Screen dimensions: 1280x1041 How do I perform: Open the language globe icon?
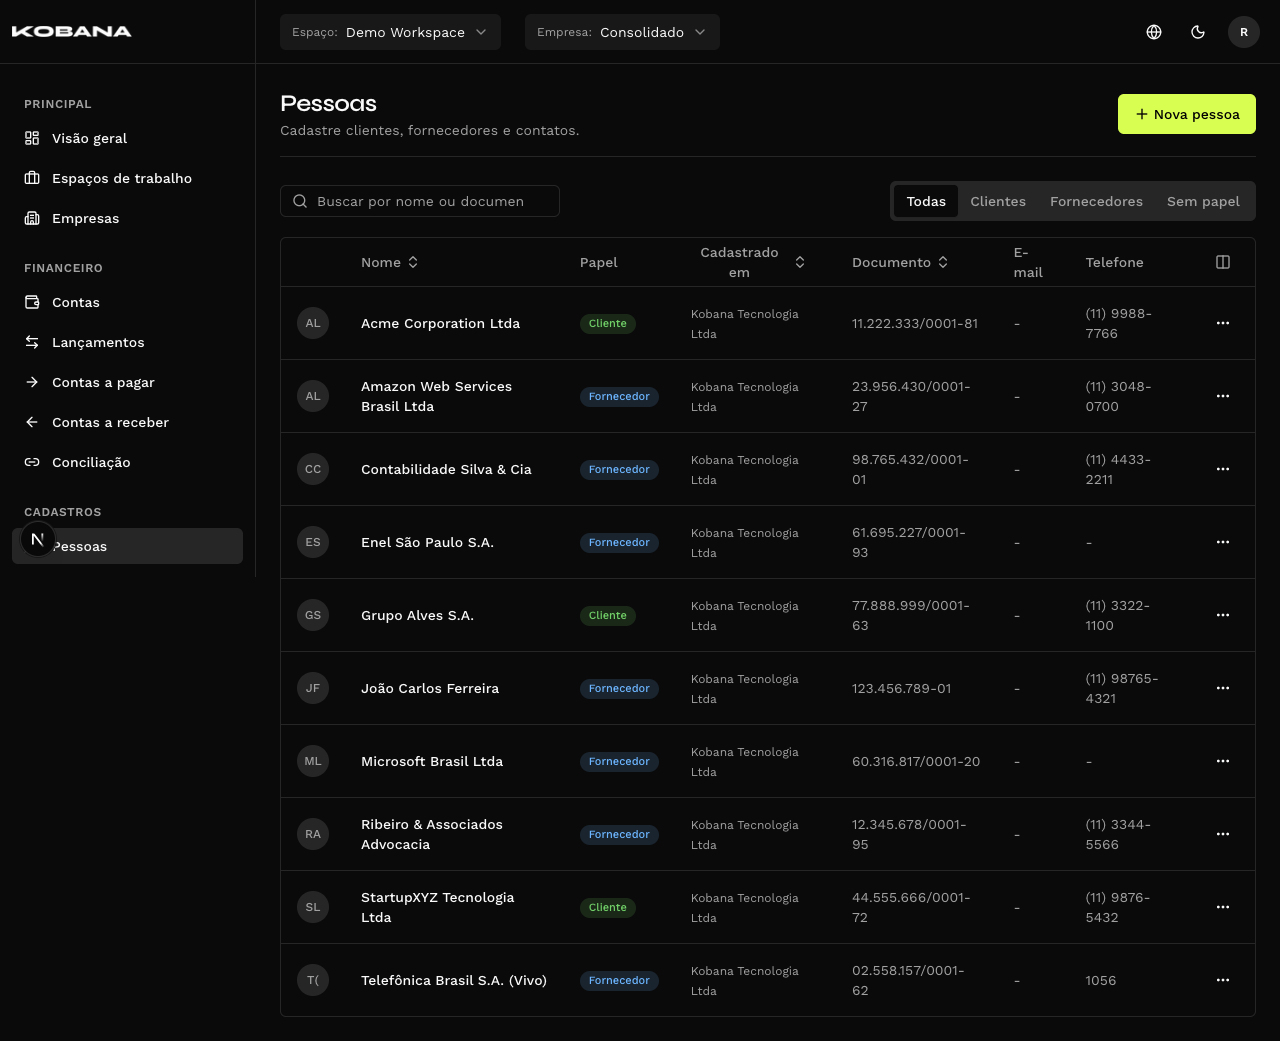pyautogui.click(x=1154, y=32)
